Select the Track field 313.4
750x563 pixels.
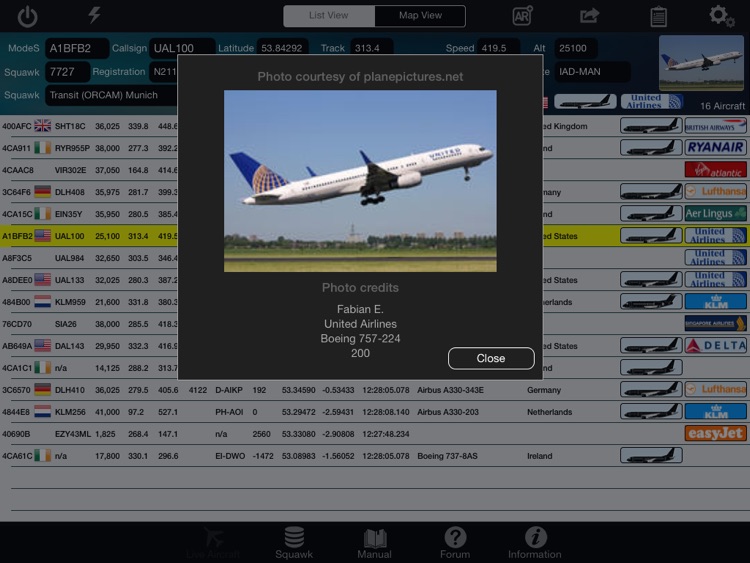372,48
